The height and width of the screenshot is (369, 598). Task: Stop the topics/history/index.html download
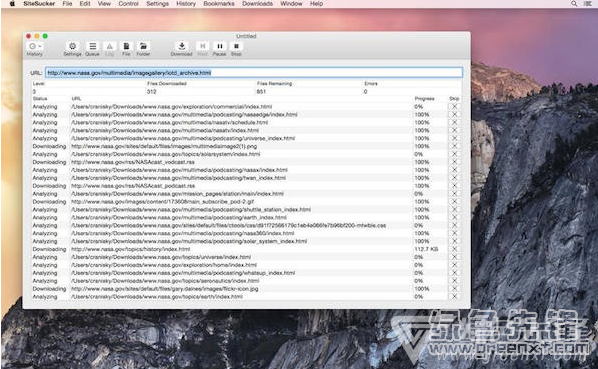(x=454, y=249)
